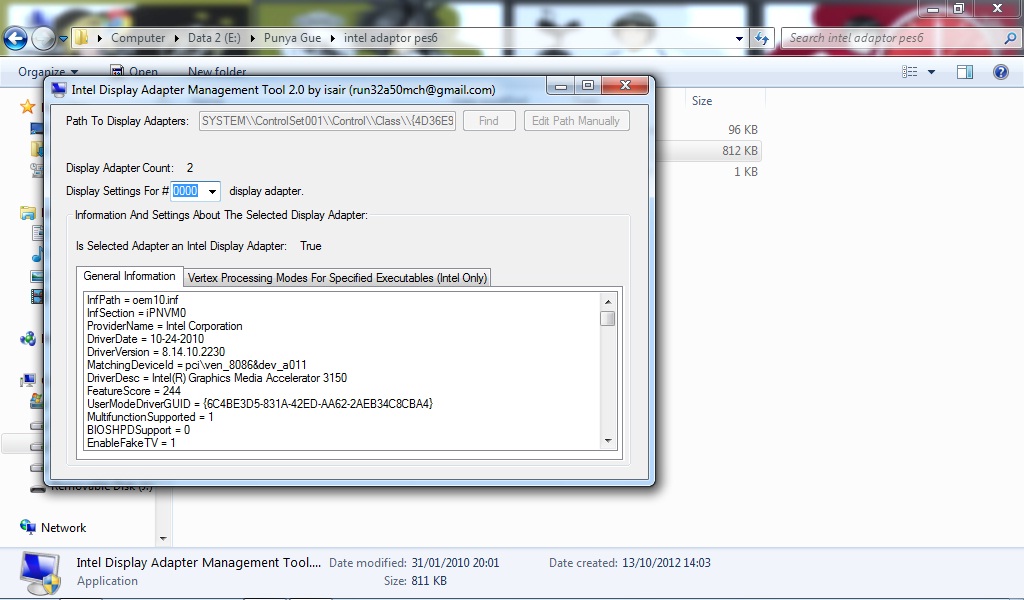Click Data 2 (E:) breadcrumb segment

(214, 38)
